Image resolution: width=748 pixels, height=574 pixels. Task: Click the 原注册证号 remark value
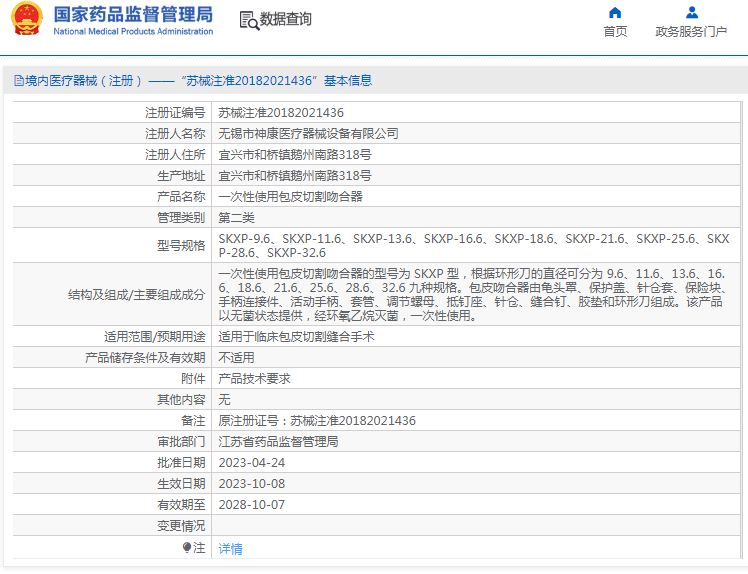pyautogui.click(x=317, y=421)
